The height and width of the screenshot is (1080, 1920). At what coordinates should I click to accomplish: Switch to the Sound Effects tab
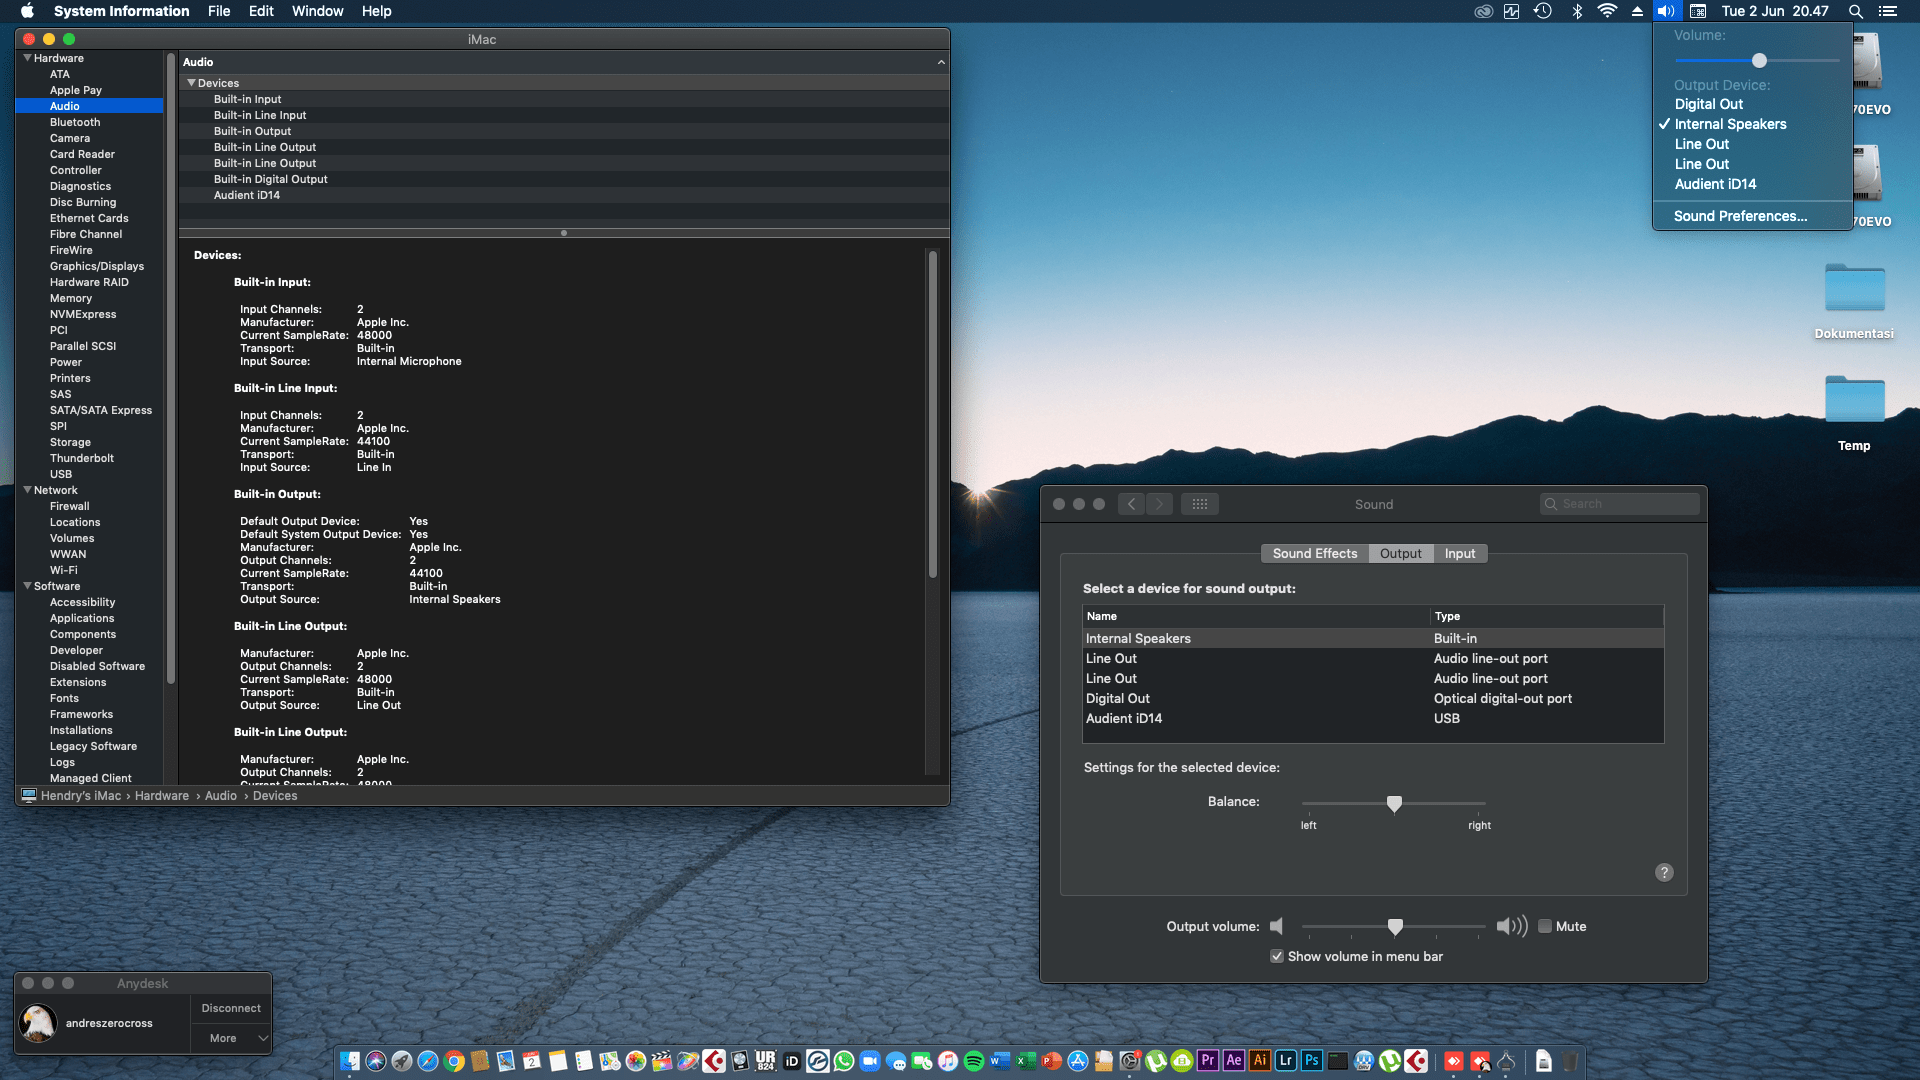pyautogui.click(x=1314, y=553)
